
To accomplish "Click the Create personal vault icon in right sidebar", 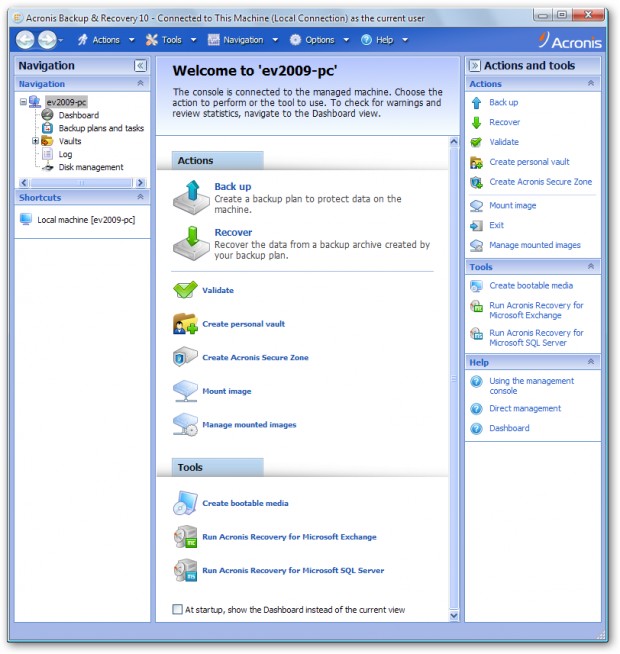I will pos(476,162).
